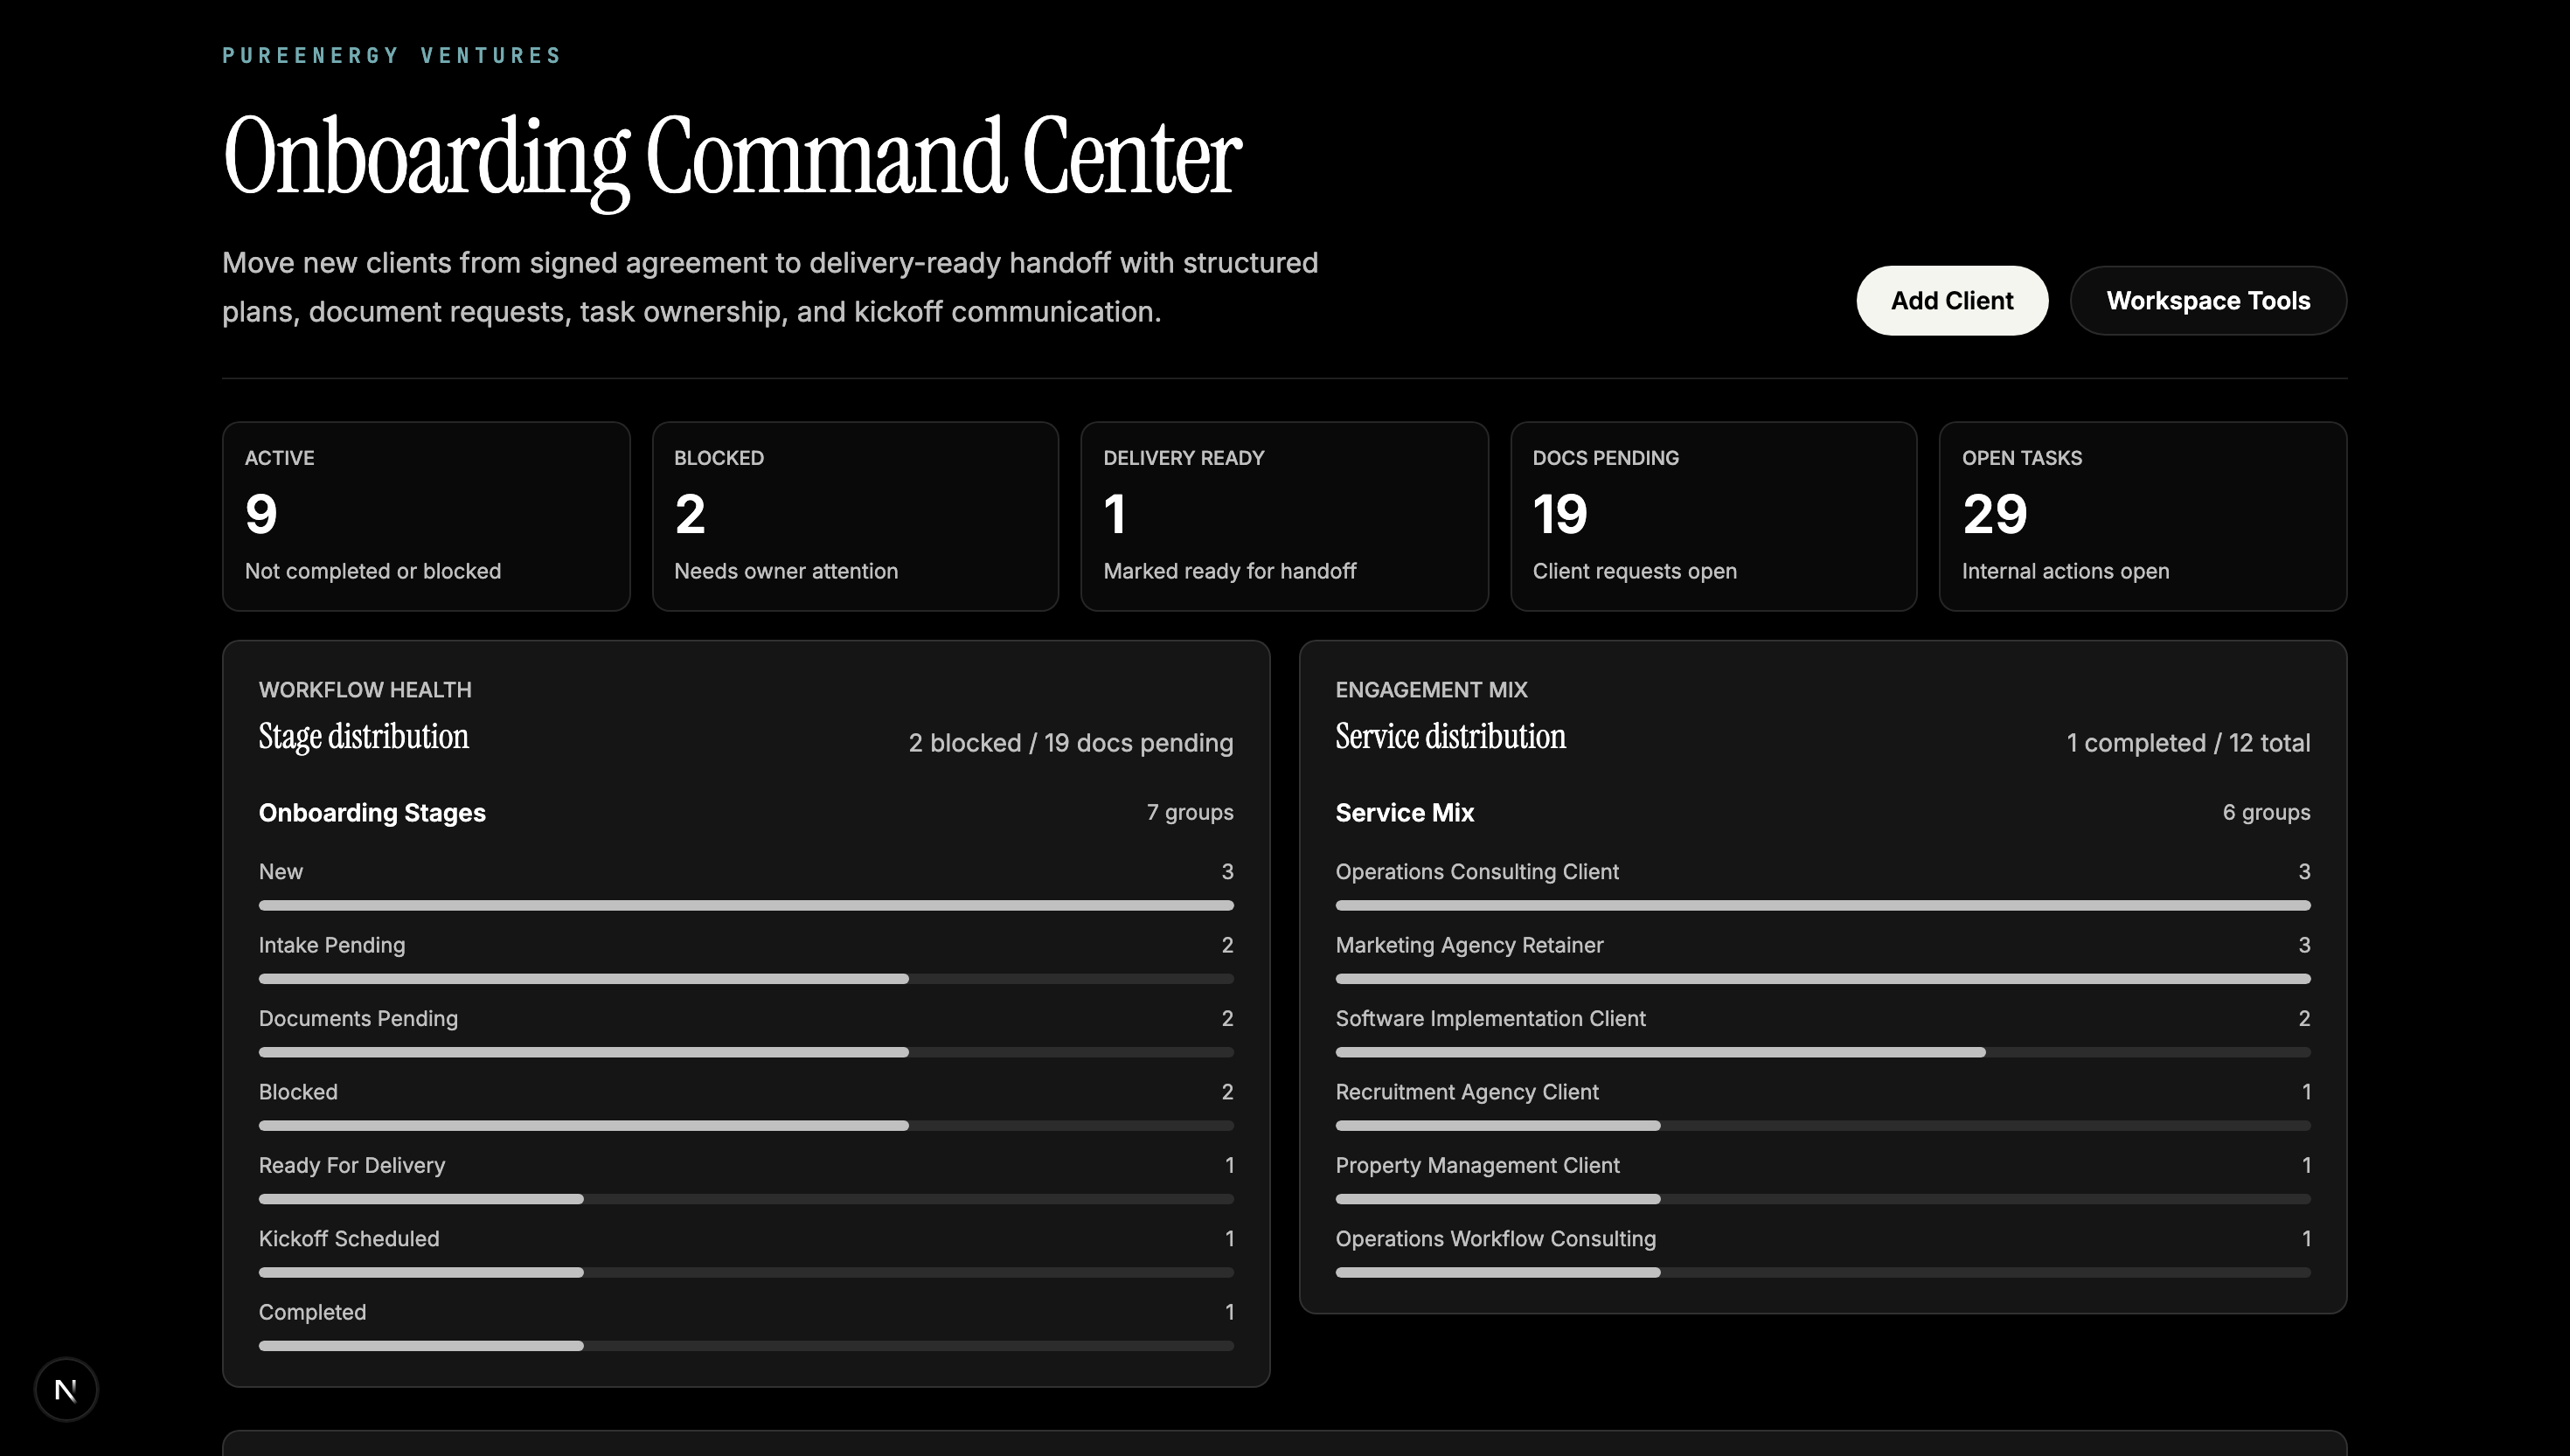Screen dimensions: 2570x1456
Task: Click the 'Documents Pending' stage label
Action: [358, 1018]
